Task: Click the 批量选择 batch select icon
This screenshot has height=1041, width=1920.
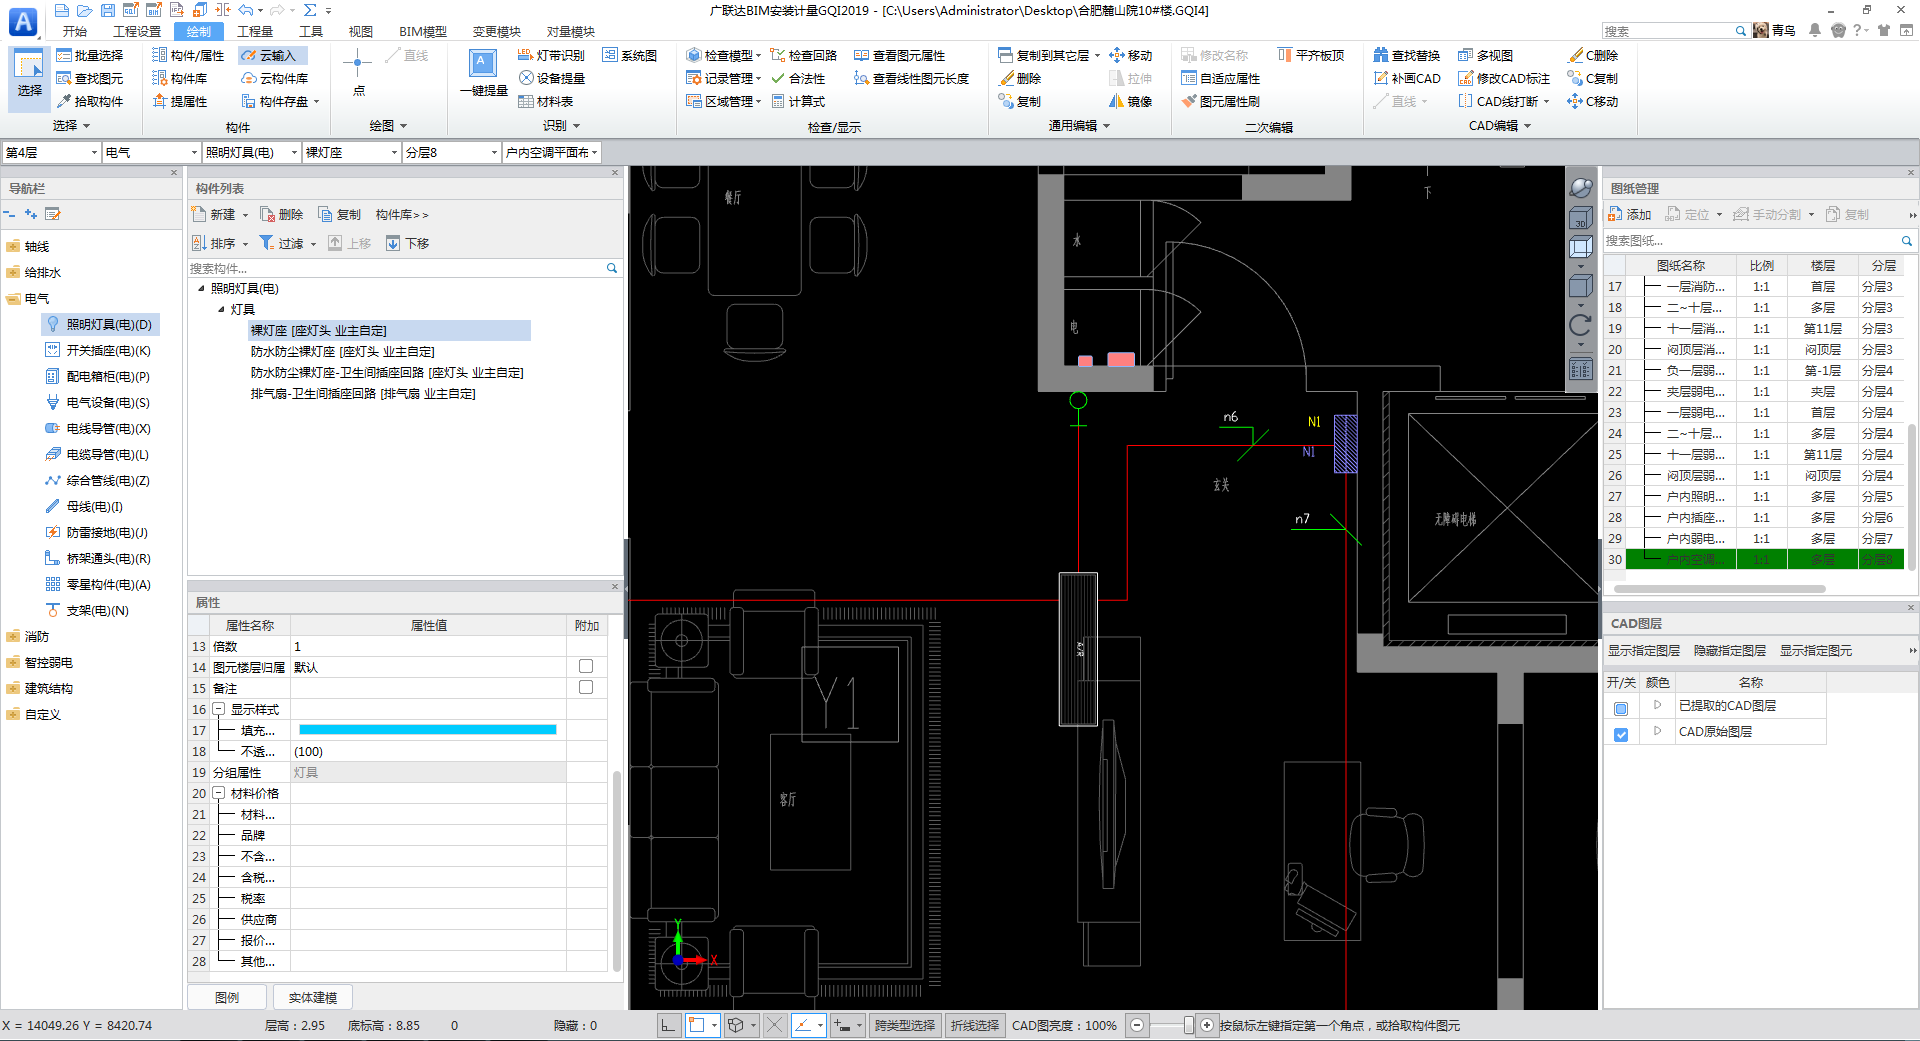Action: pyautogui.click(x=90, y=56)
